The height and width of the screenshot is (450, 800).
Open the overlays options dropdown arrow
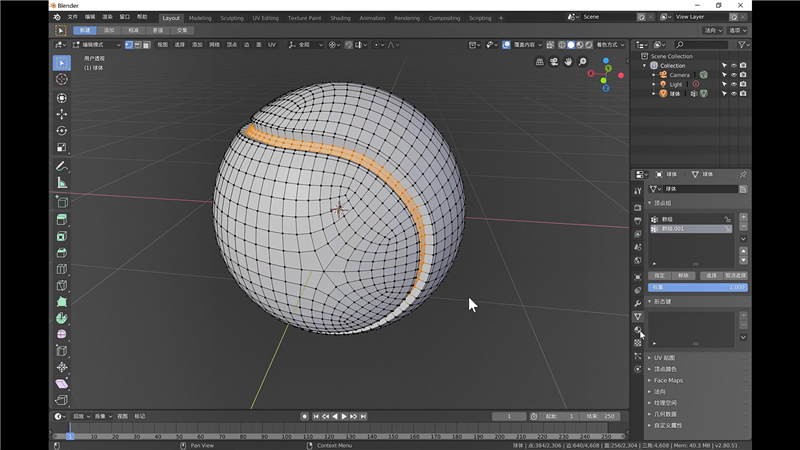pyautogui.click(x=540, y=45)
